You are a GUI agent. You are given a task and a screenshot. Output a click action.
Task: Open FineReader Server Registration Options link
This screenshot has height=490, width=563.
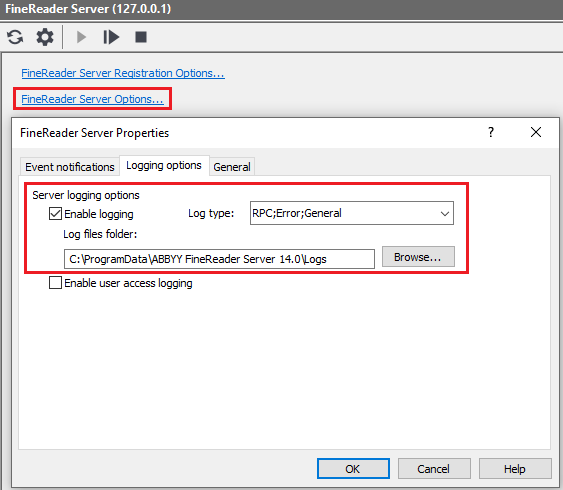[123, 73]
